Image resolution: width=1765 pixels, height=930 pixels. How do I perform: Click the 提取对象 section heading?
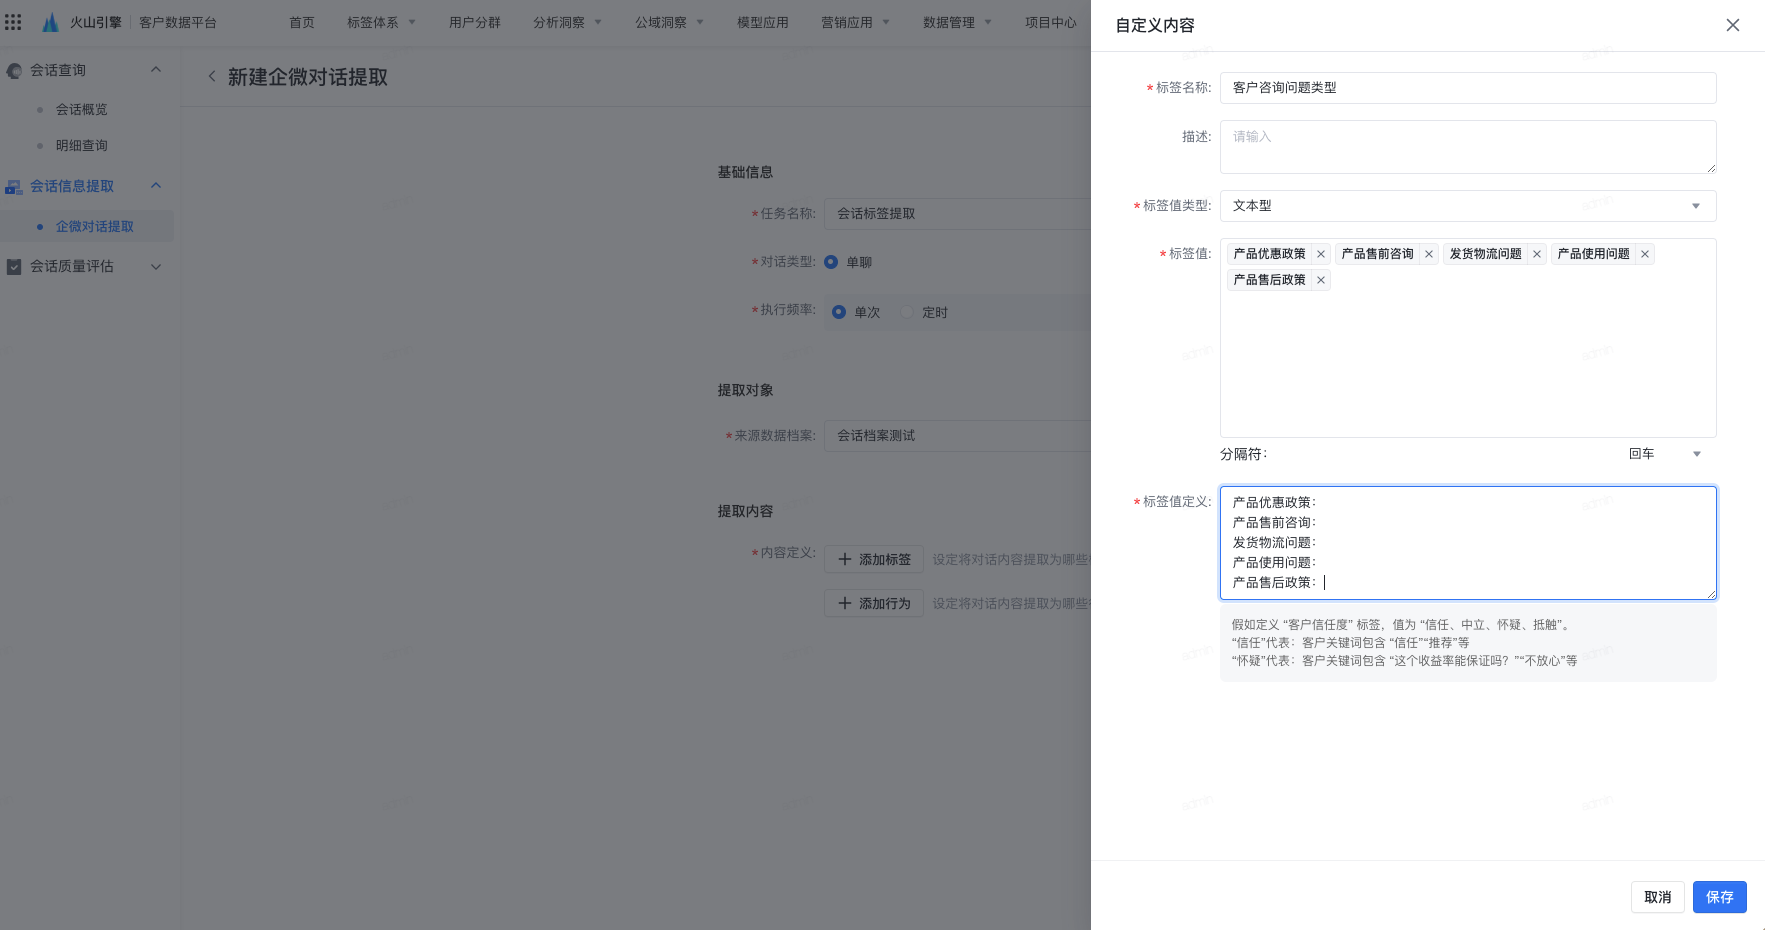[745, 390]
